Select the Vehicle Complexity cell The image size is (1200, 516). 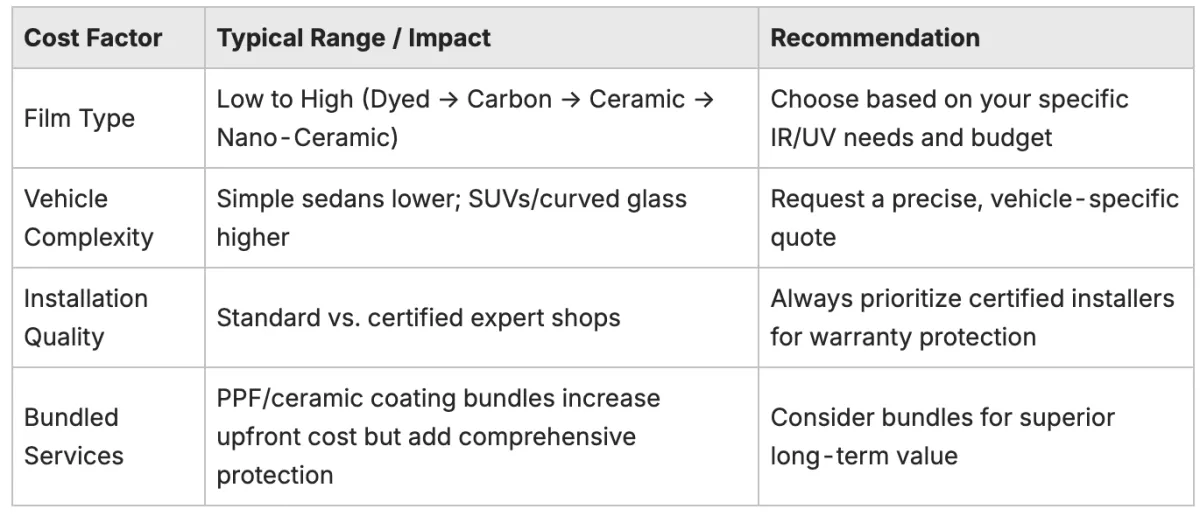[x=88, y=218]
